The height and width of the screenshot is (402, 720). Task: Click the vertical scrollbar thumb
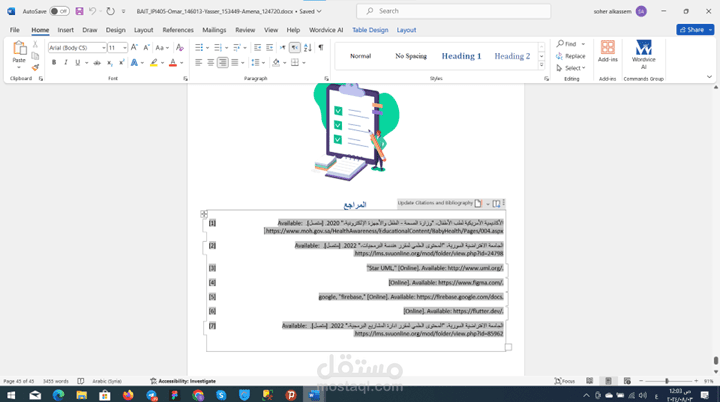click(715, 360)
